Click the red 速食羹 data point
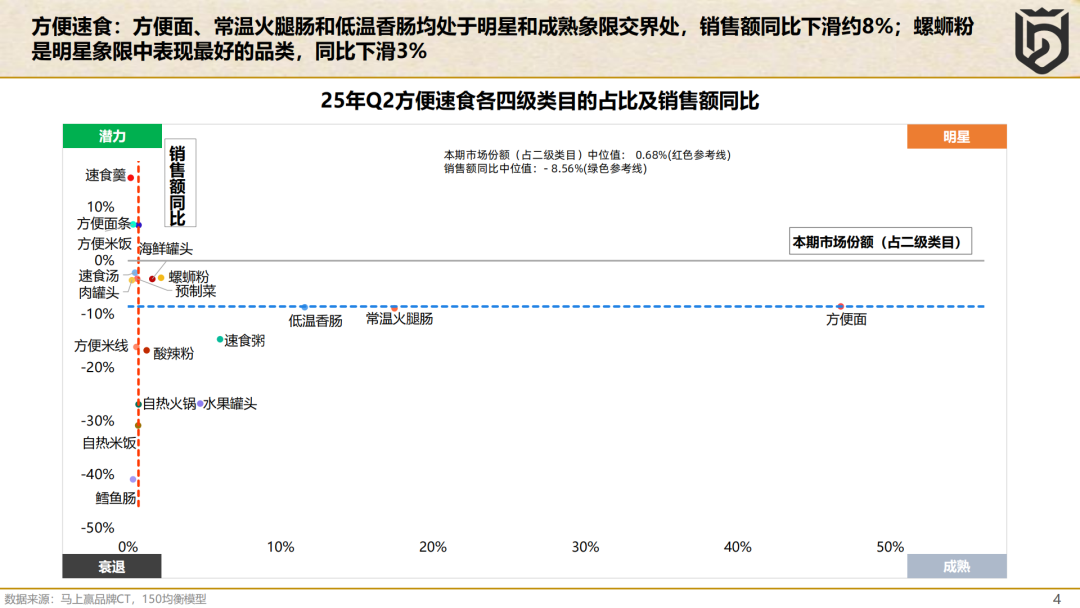The height and width of the screenshot is (608, 1080). coord(131,178)
